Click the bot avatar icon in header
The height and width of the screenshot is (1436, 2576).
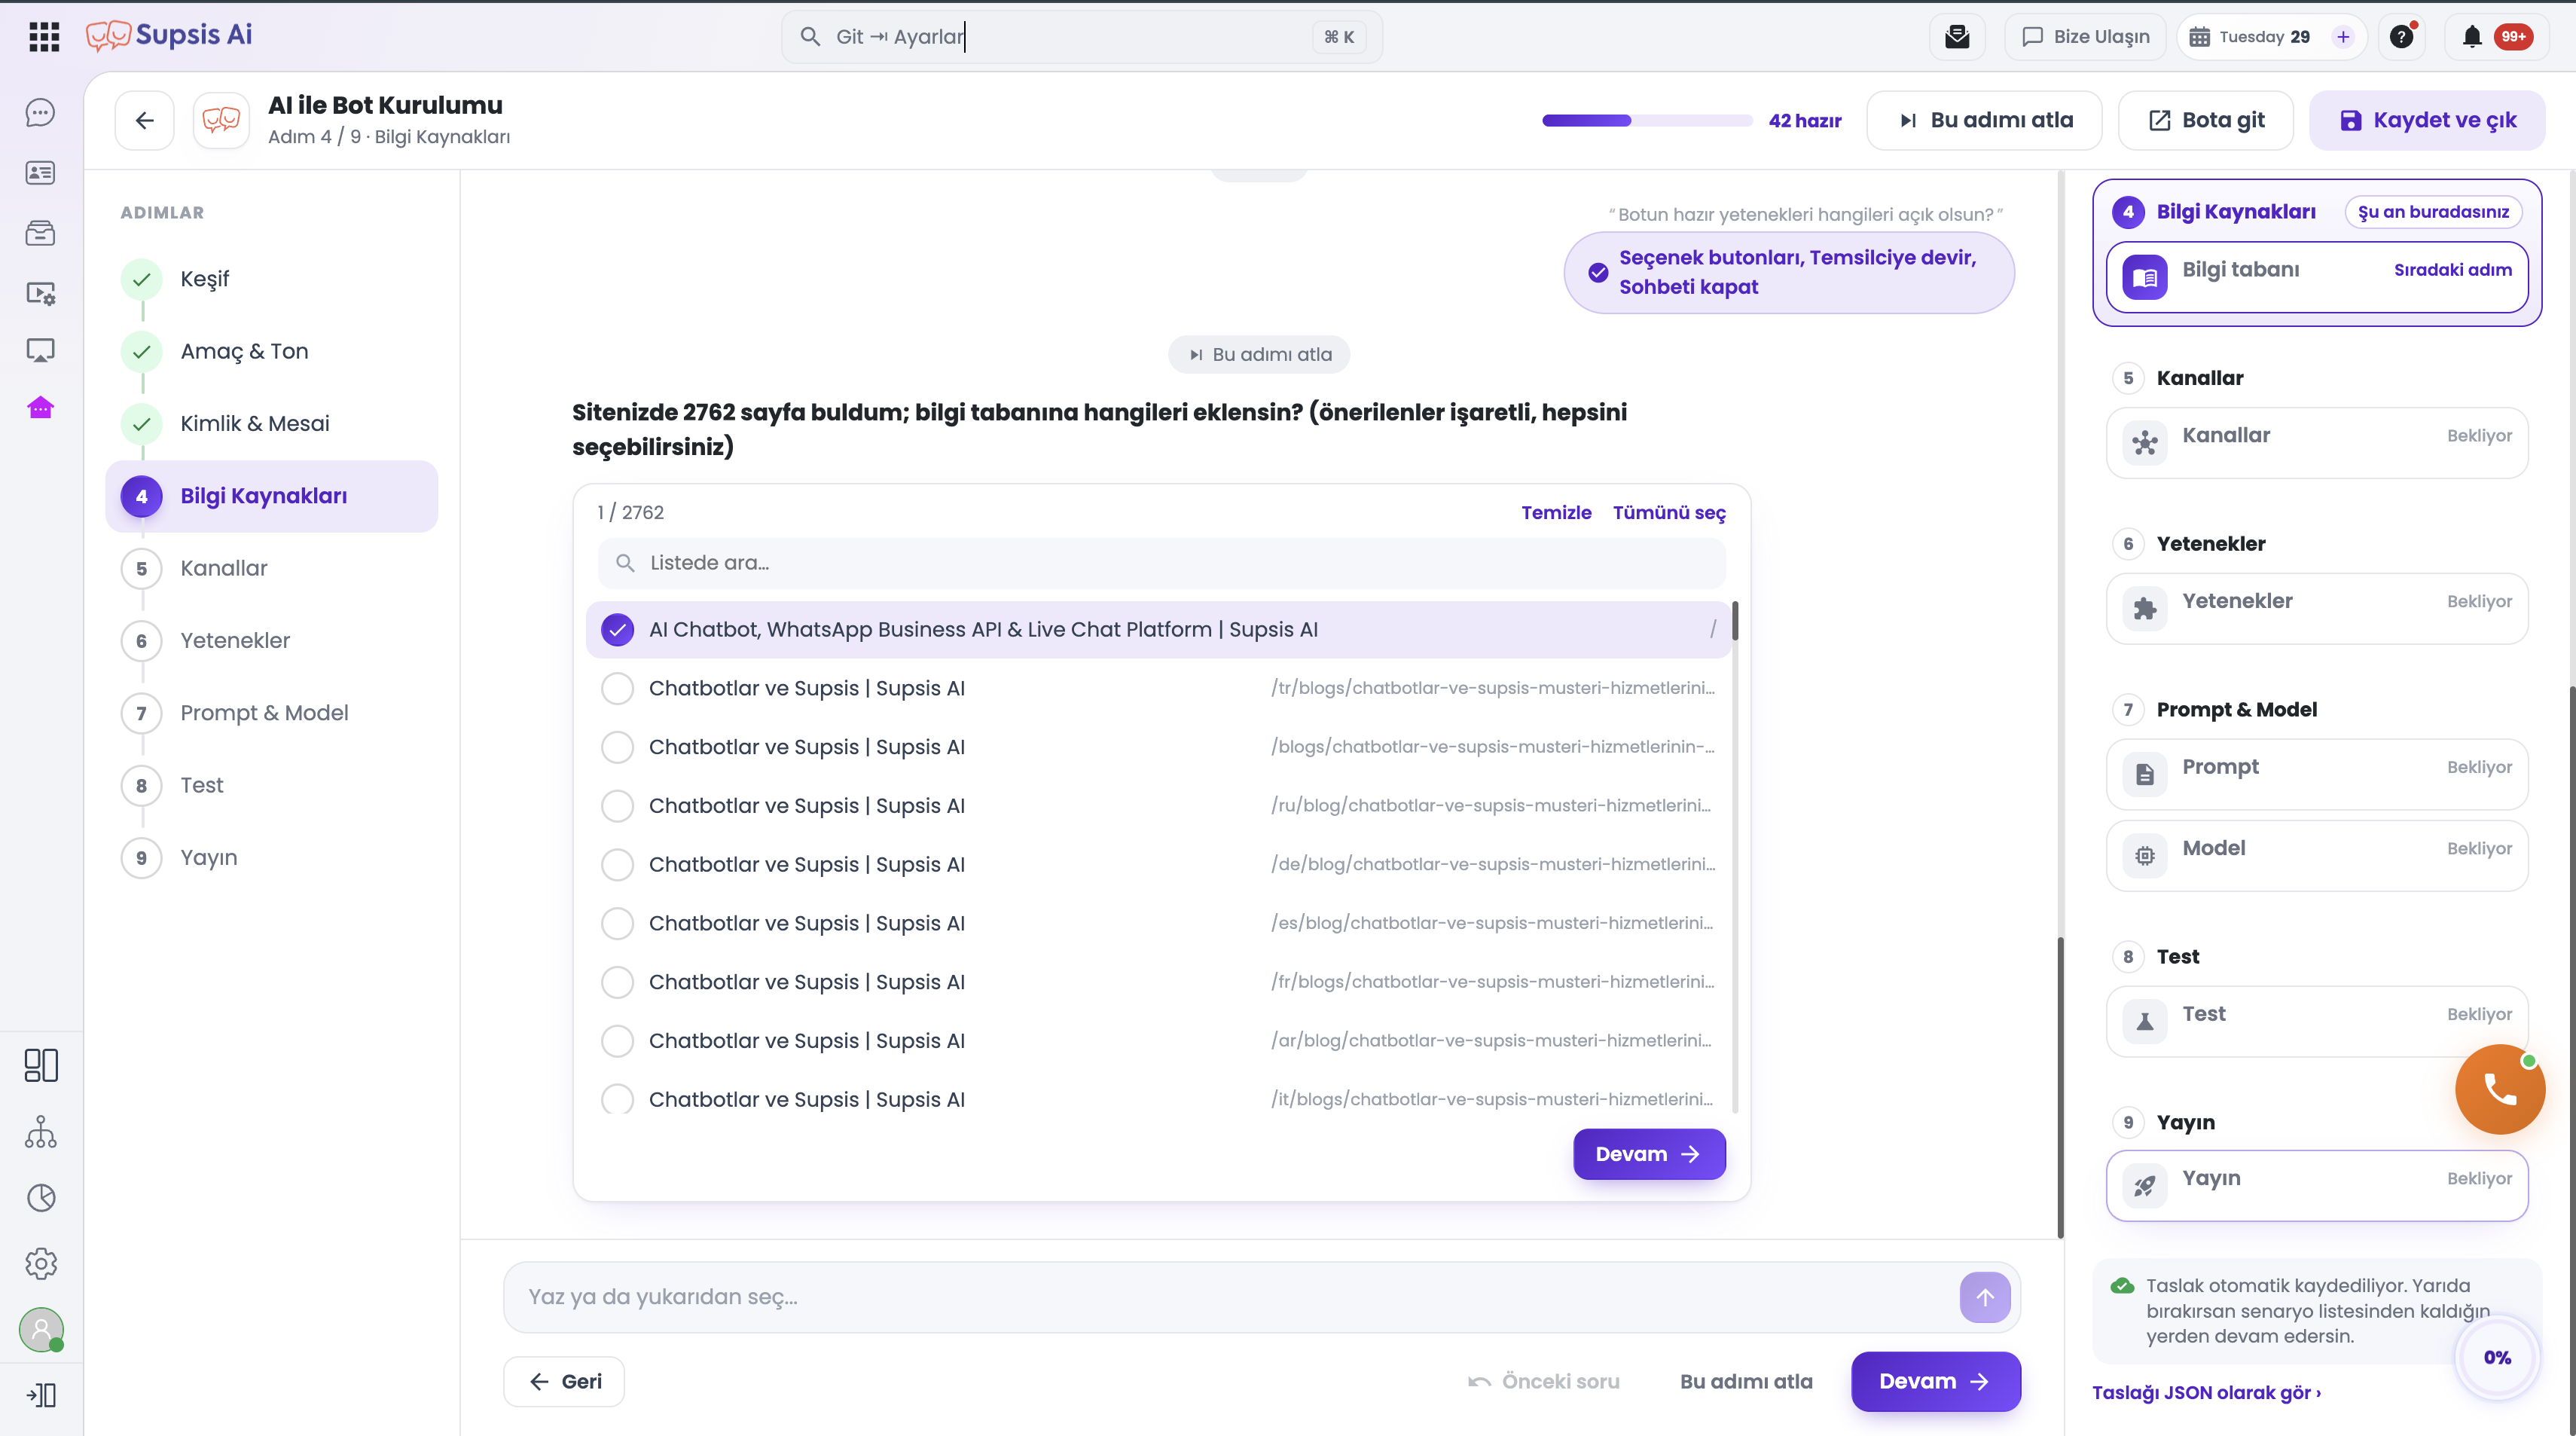pos(221,120)
